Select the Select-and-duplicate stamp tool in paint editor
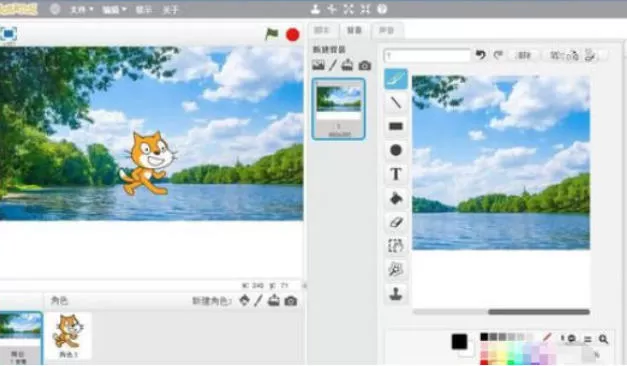The width and height of the screenshot is (627, 366). pyautogui.click(x=396, y=294)
